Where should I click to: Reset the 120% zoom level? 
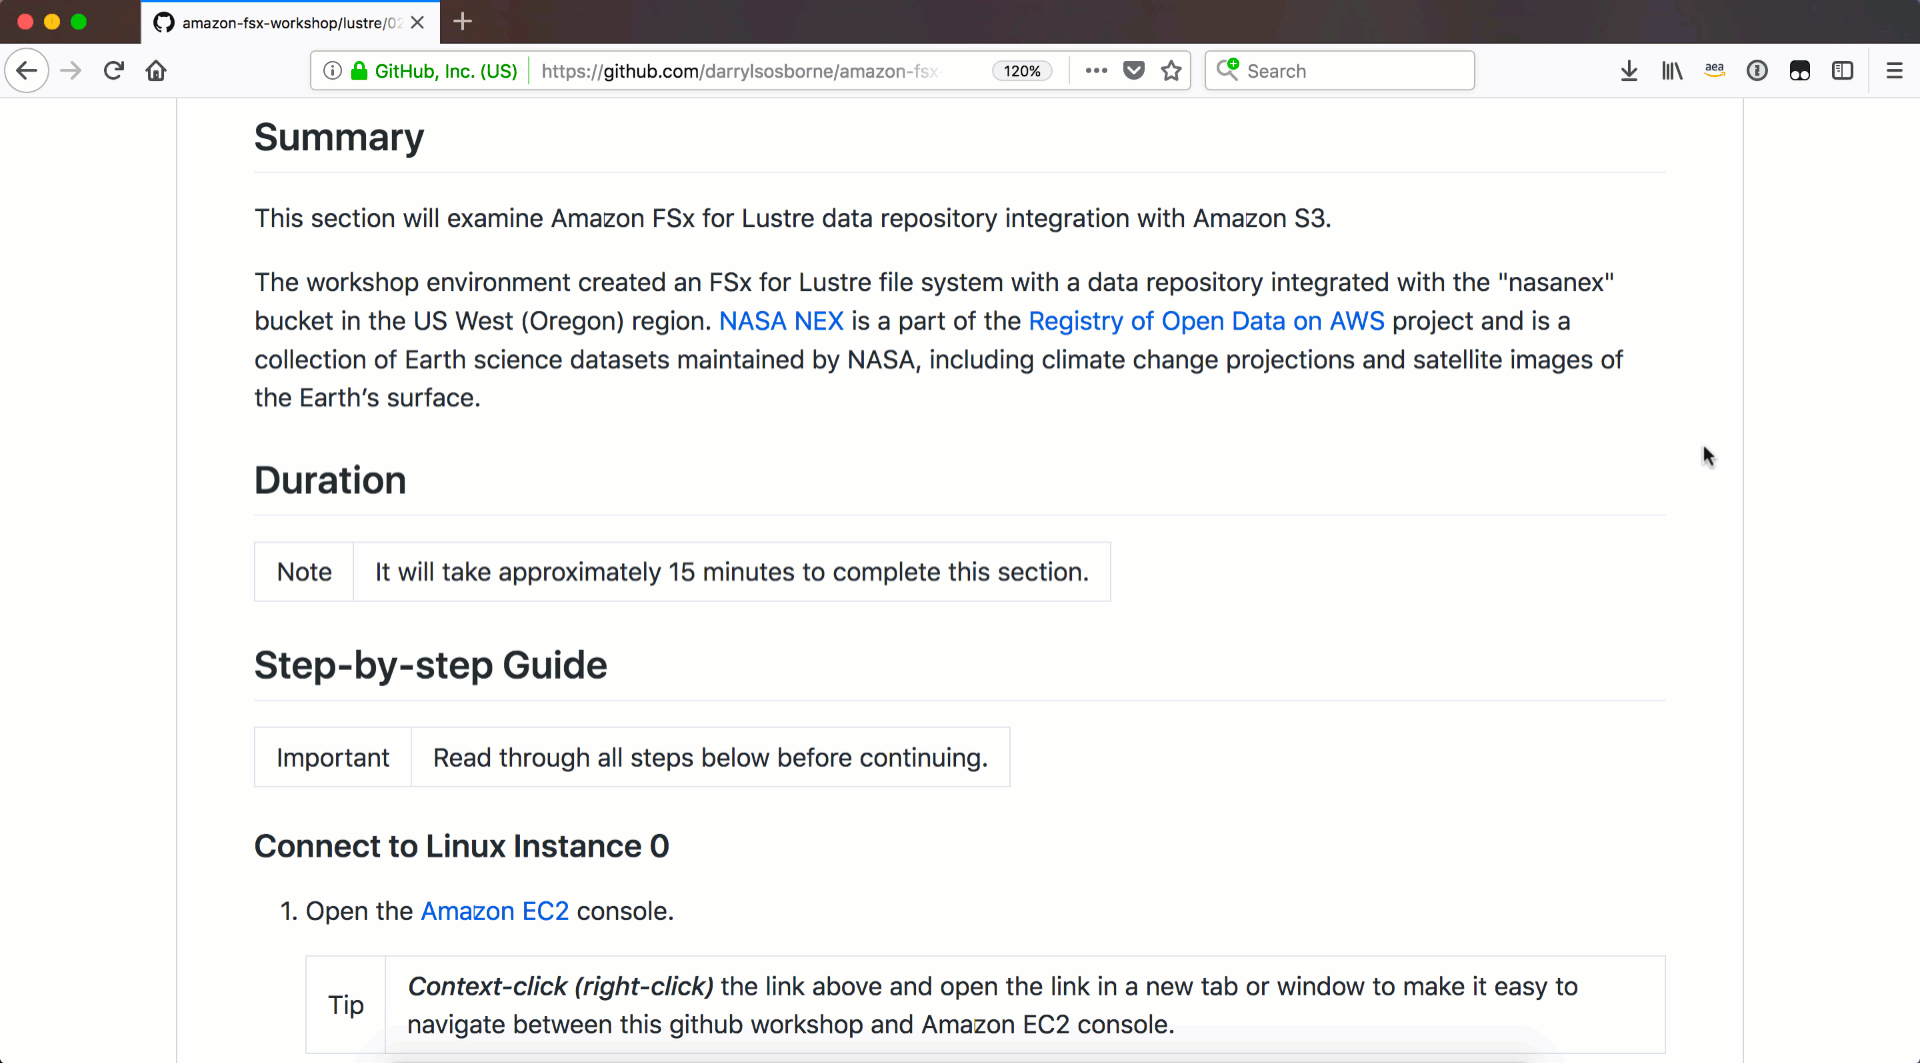[1022, 71]
